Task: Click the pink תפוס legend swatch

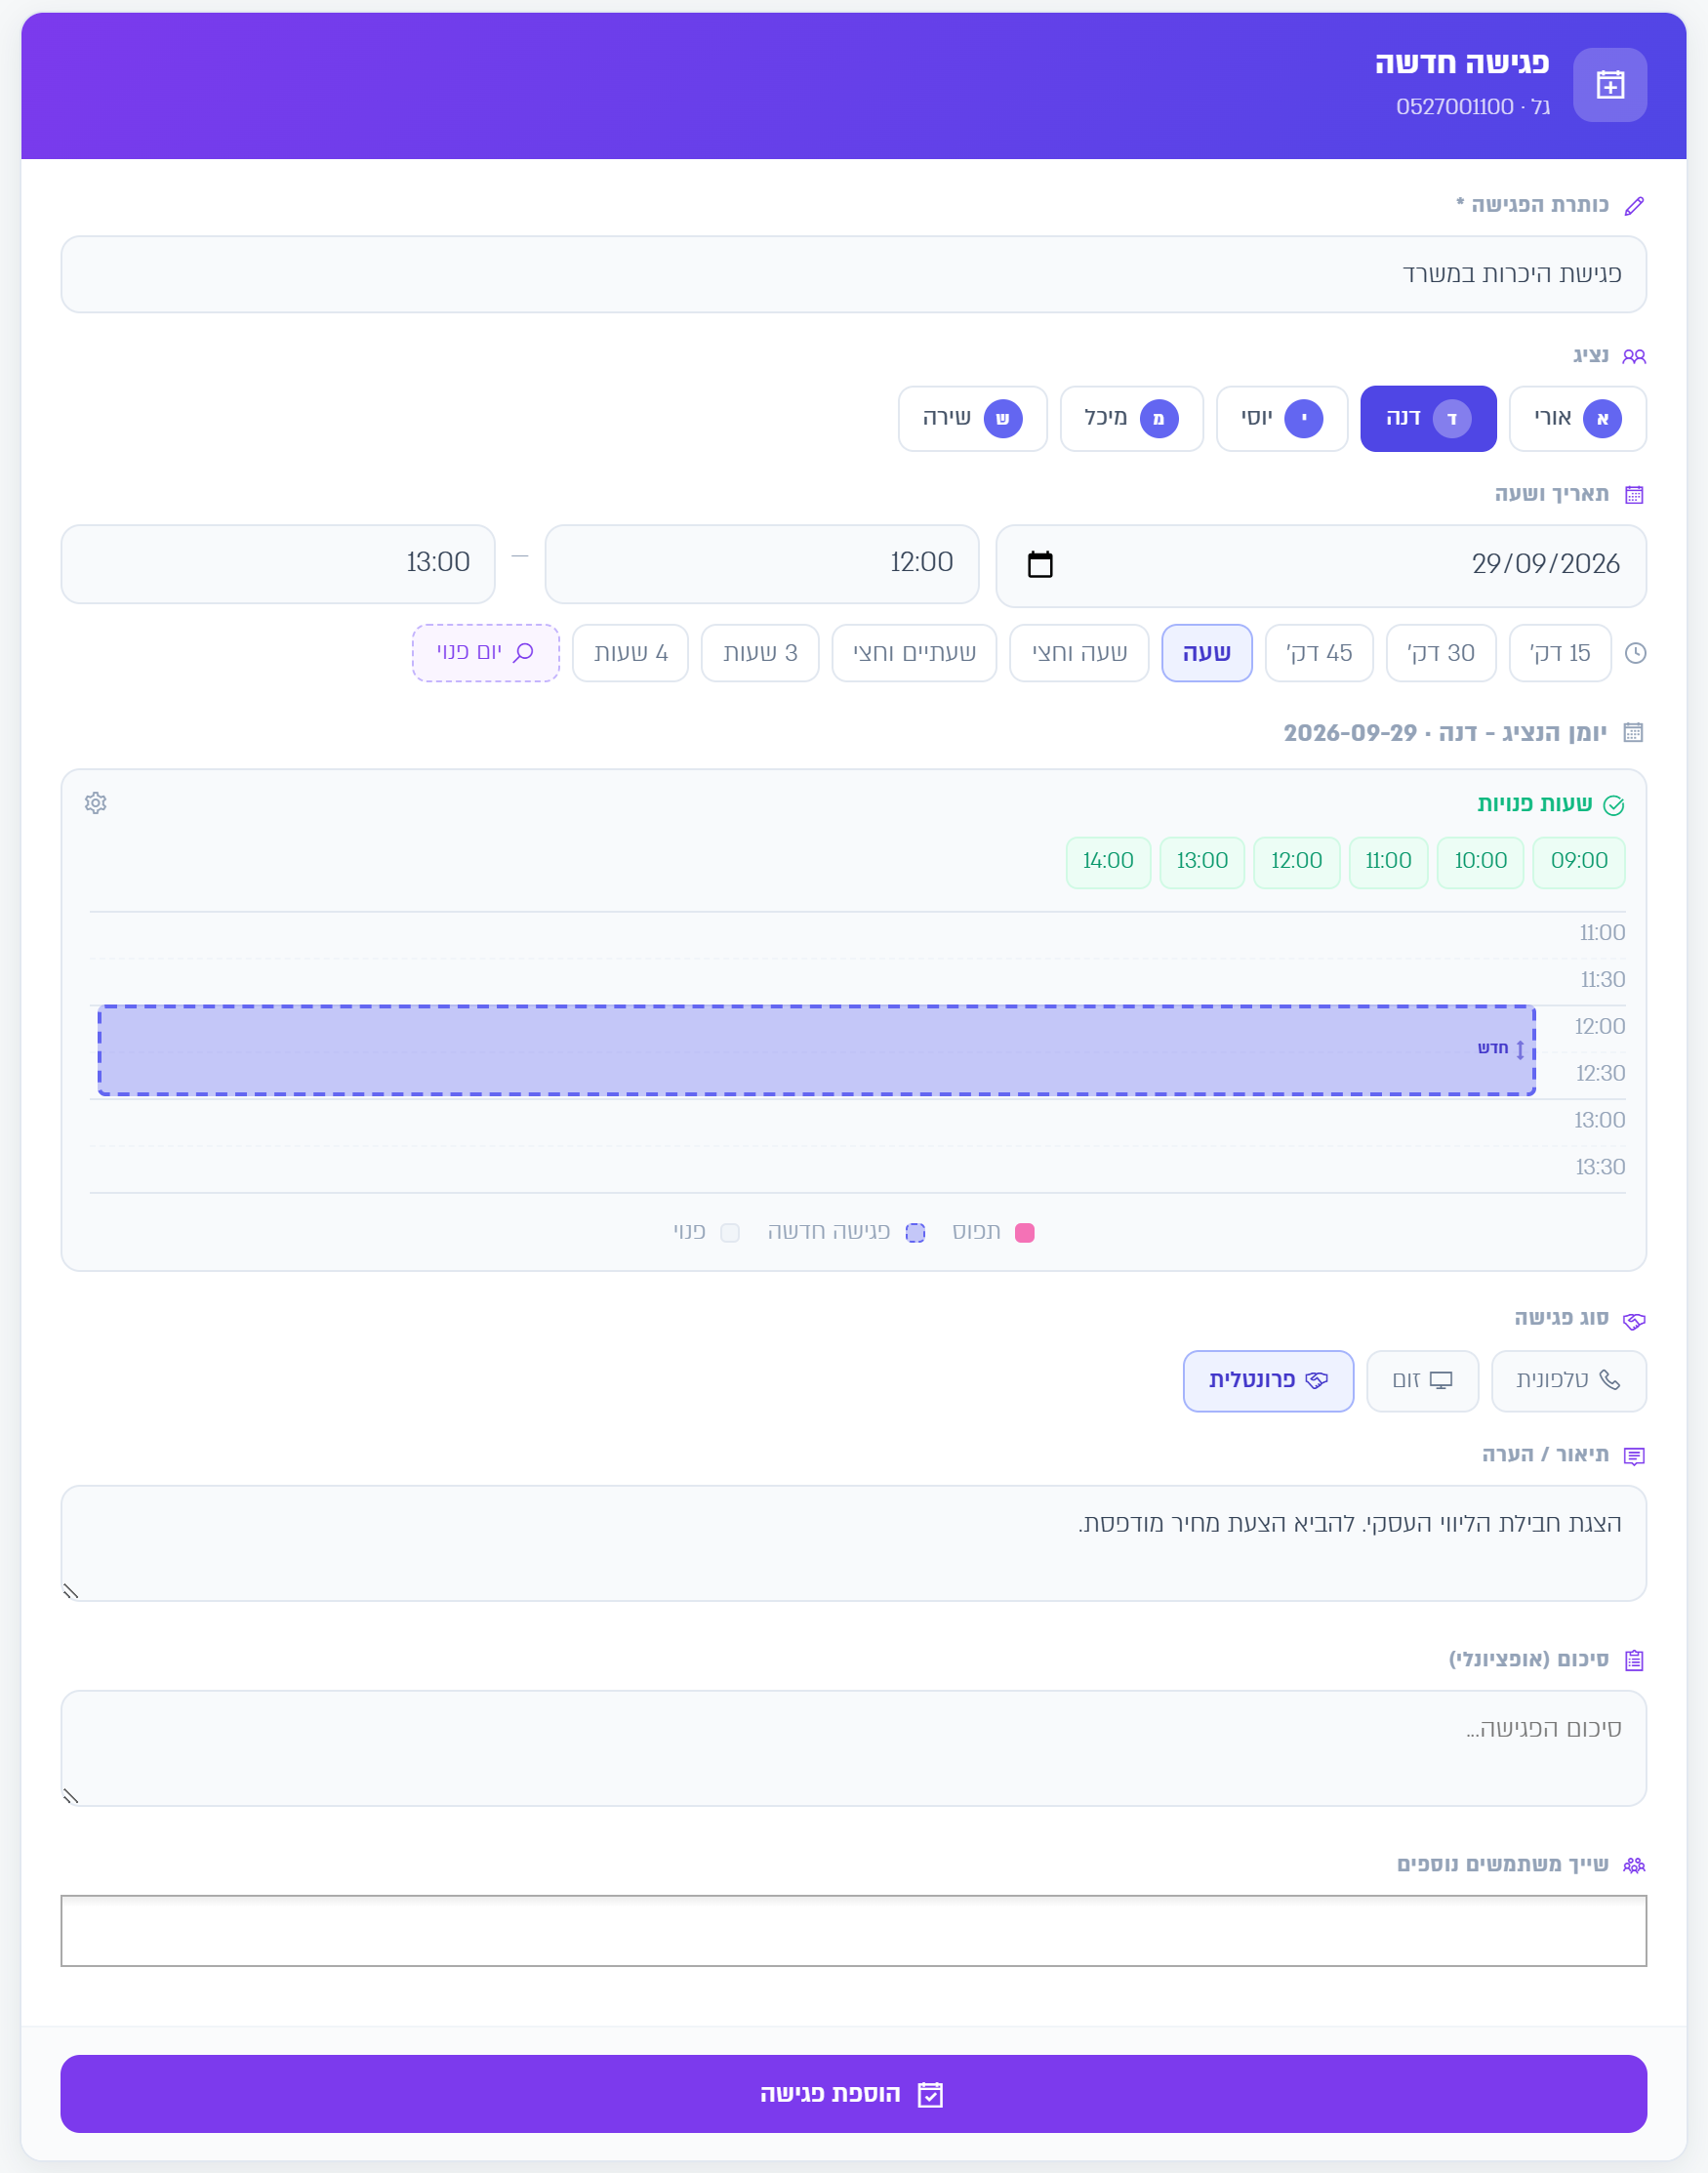Action: [1024, 1233]
